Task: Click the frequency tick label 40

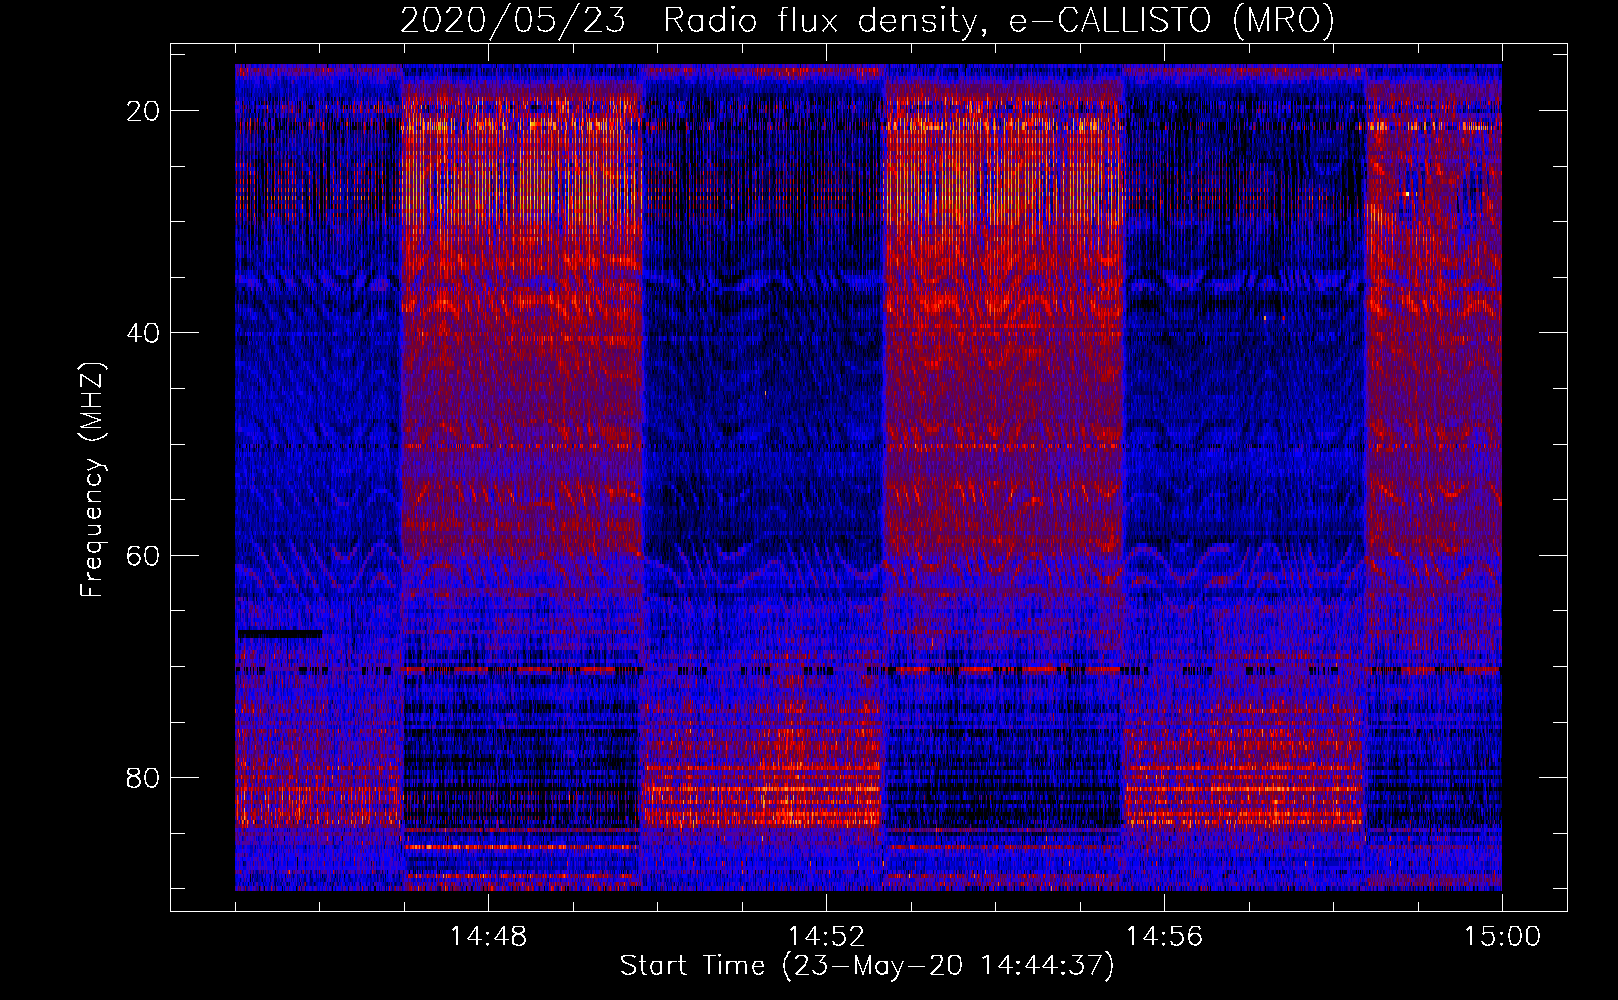Action: click(x=143, y=333)
